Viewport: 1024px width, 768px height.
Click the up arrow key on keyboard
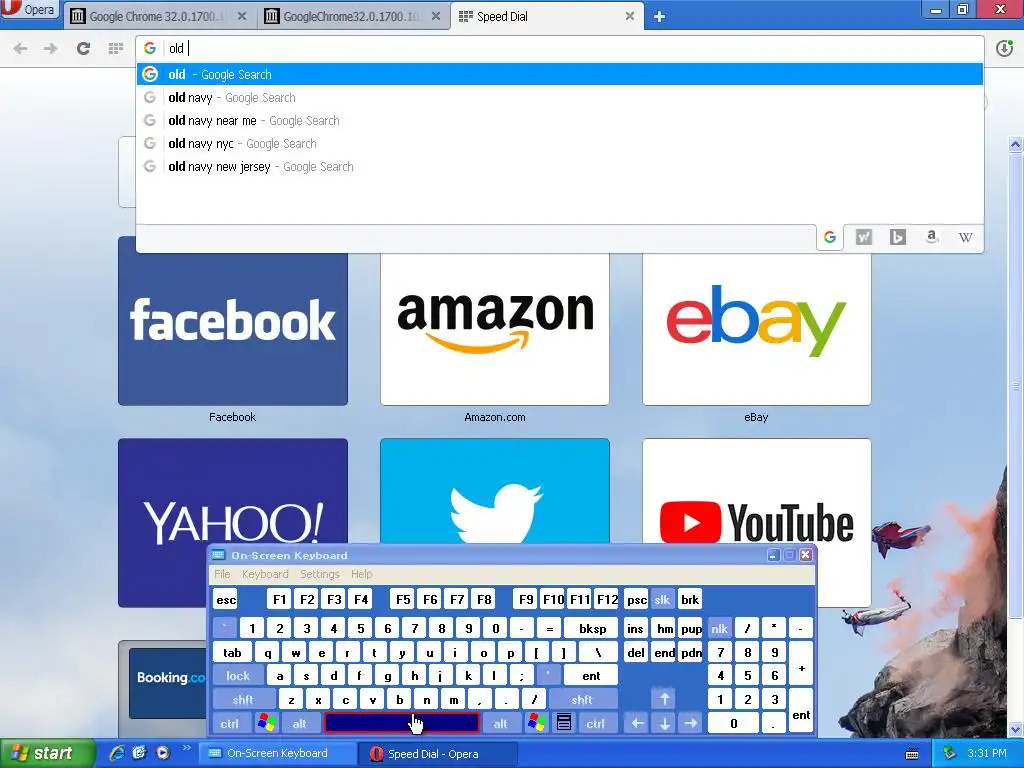[664, 699]
